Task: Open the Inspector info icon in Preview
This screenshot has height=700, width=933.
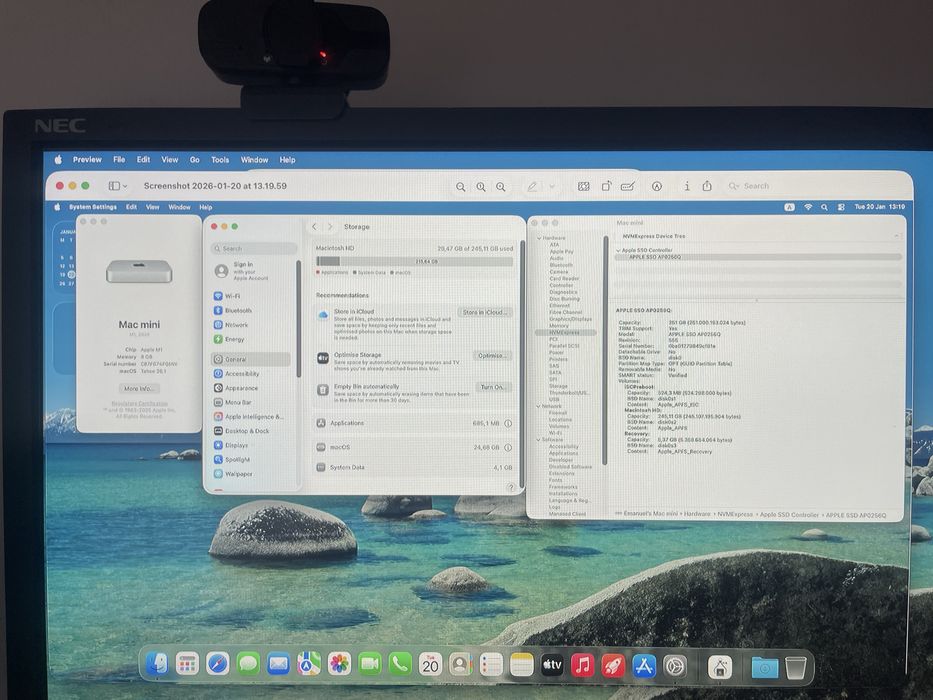Action: 687,186
